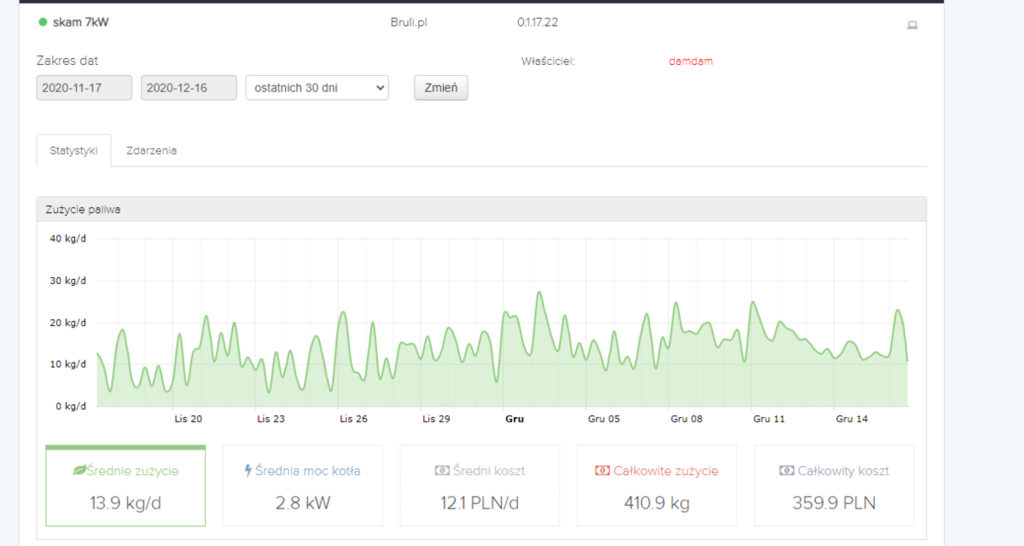Open the owner link damdam

(x=691, y=61)
